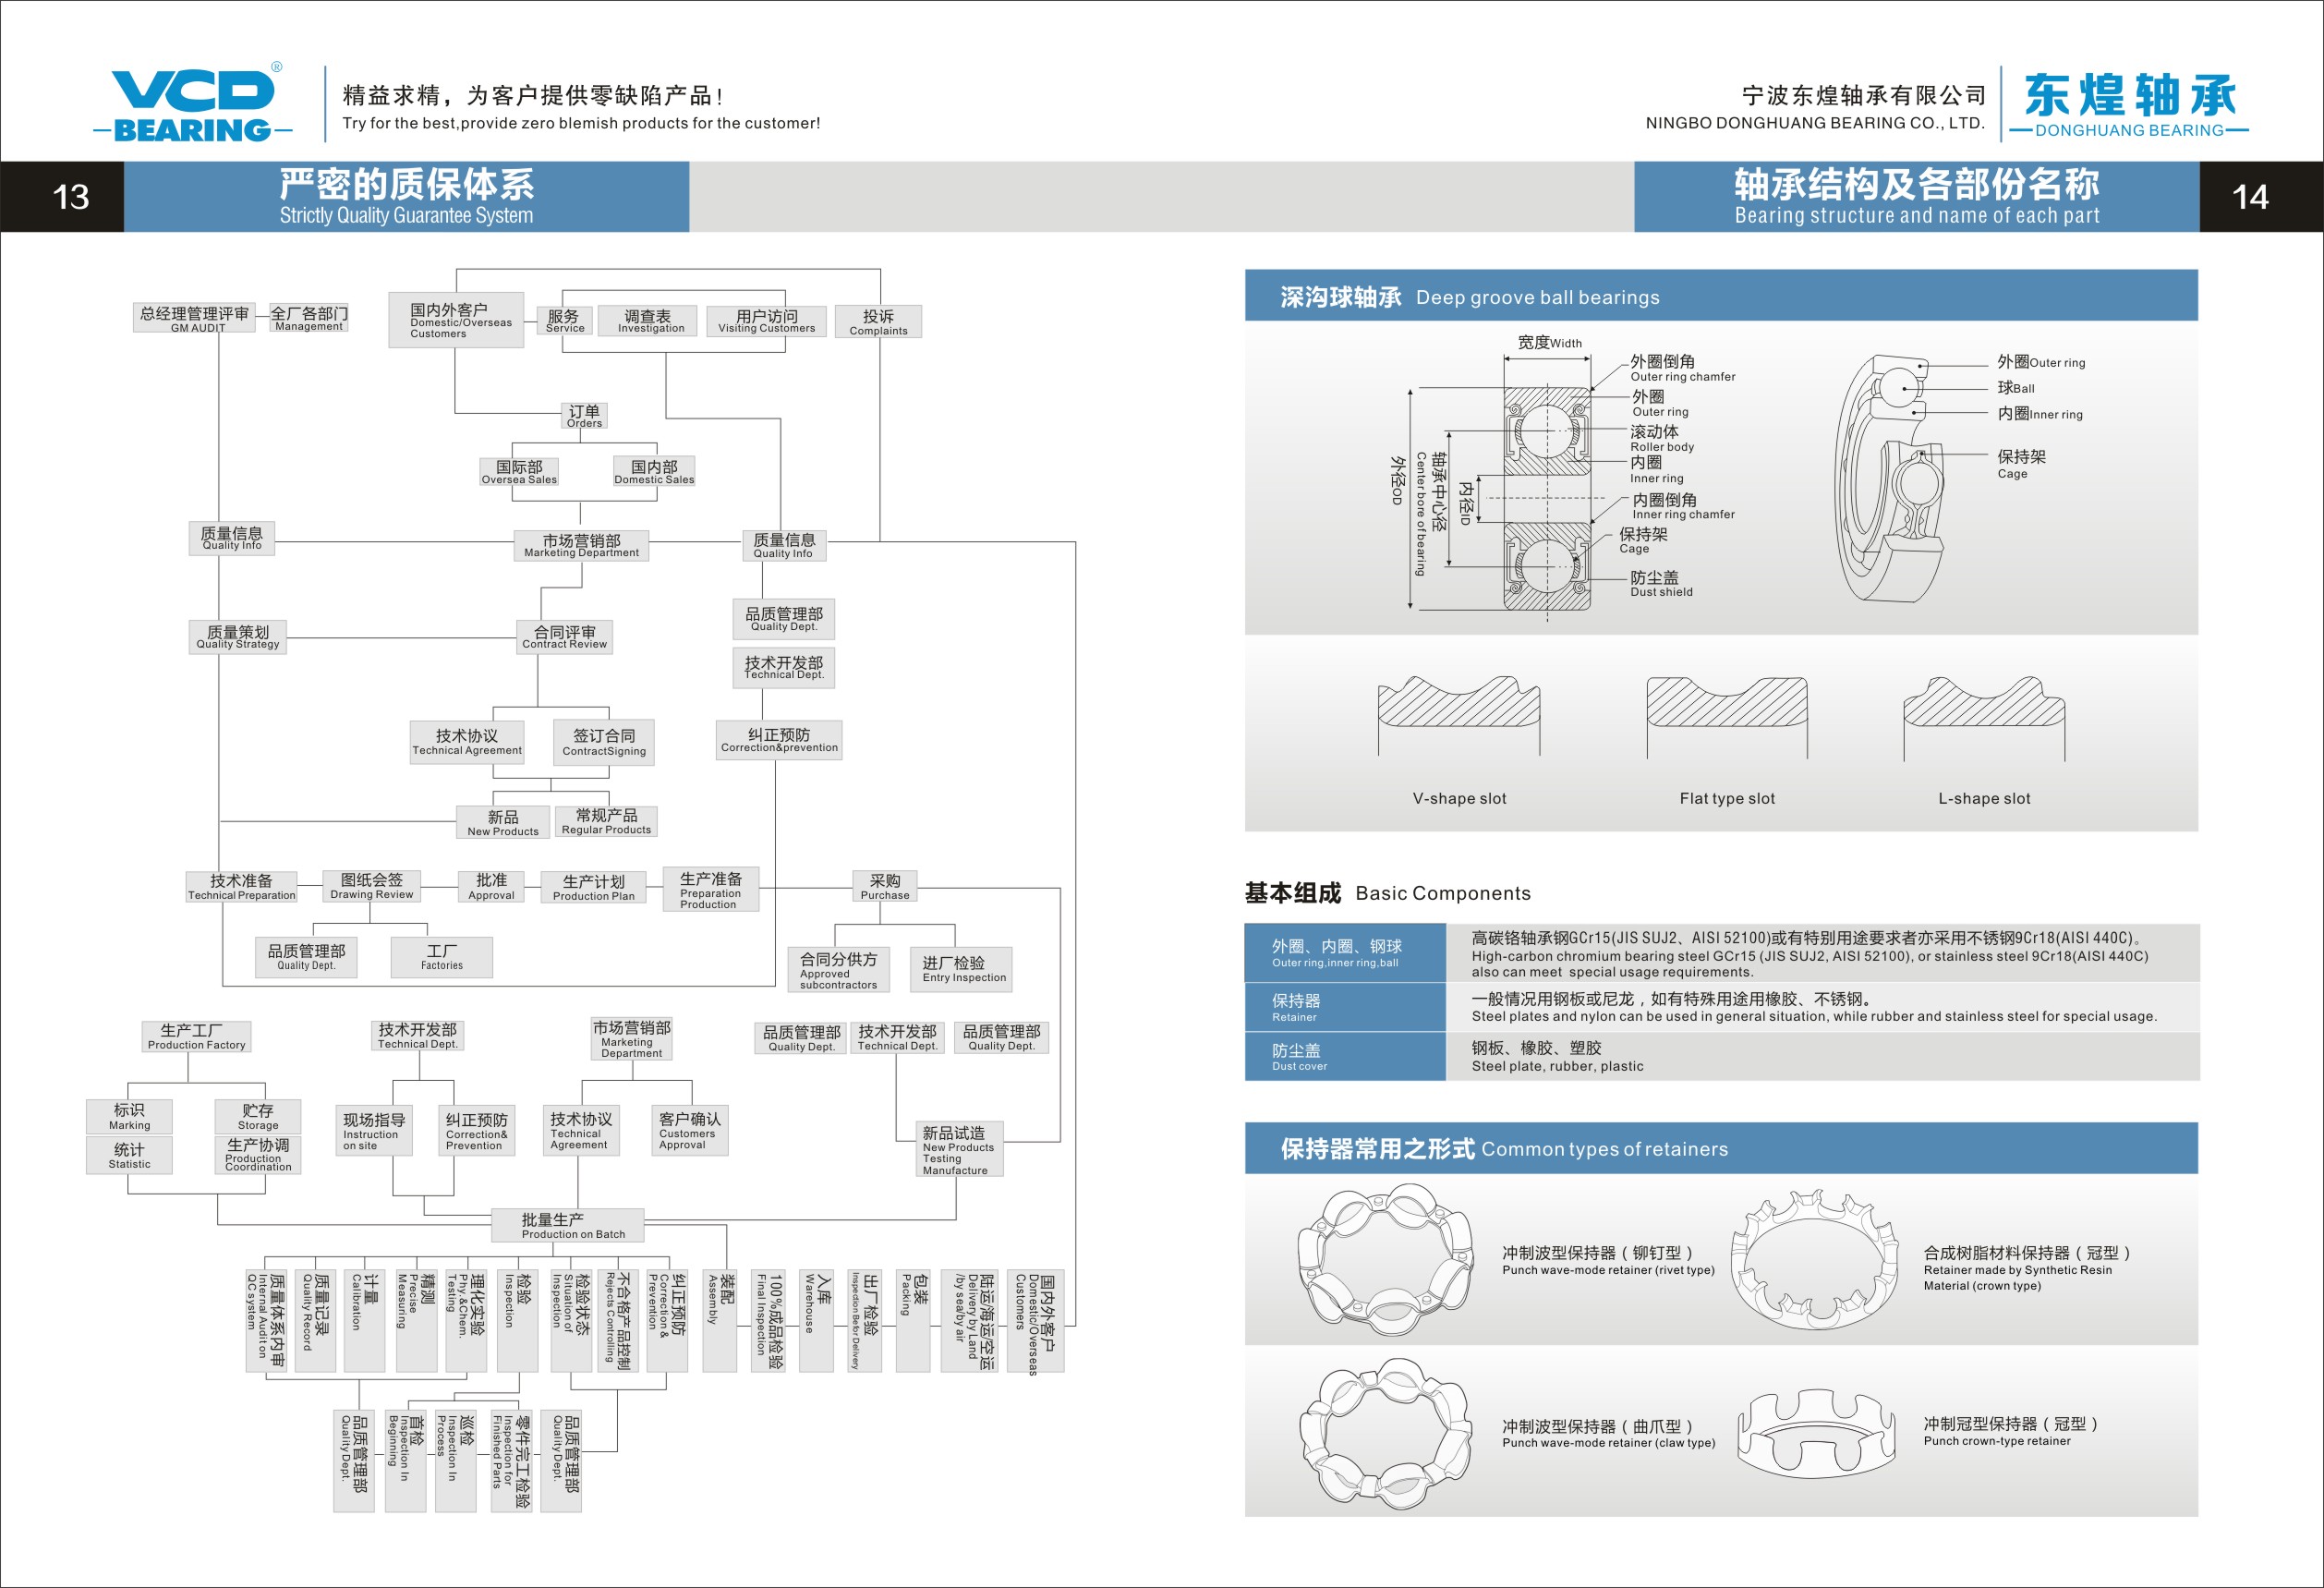Image resolution: width=2324 pixels, height=1588 pixels.
Task: Click the Marketing Department flowchart box
Action: 581,545
